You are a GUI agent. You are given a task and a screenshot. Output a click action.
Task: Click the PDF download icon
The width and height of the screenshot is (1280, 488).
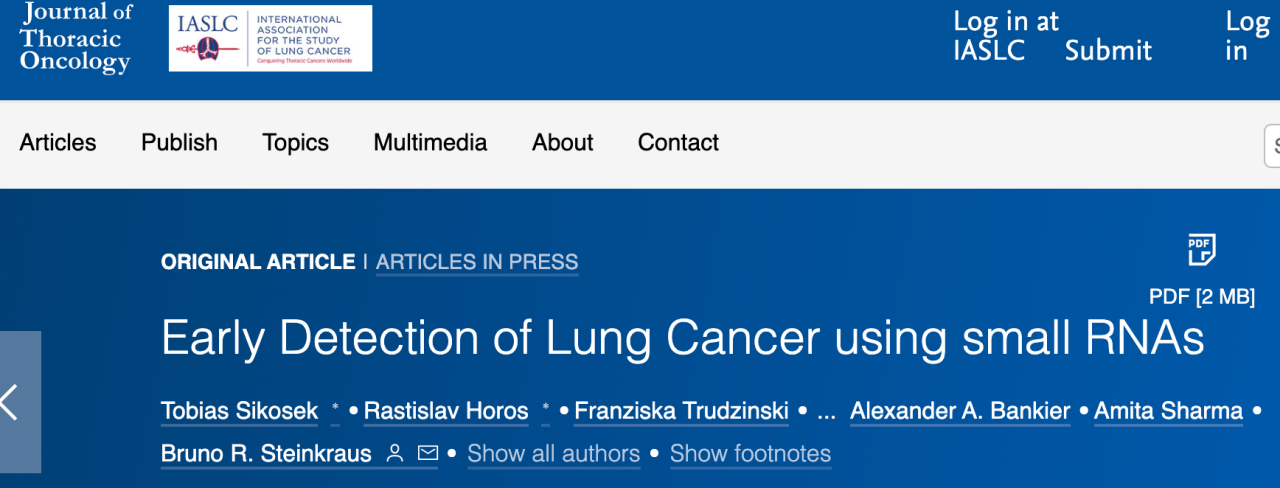pos(1201,250)
